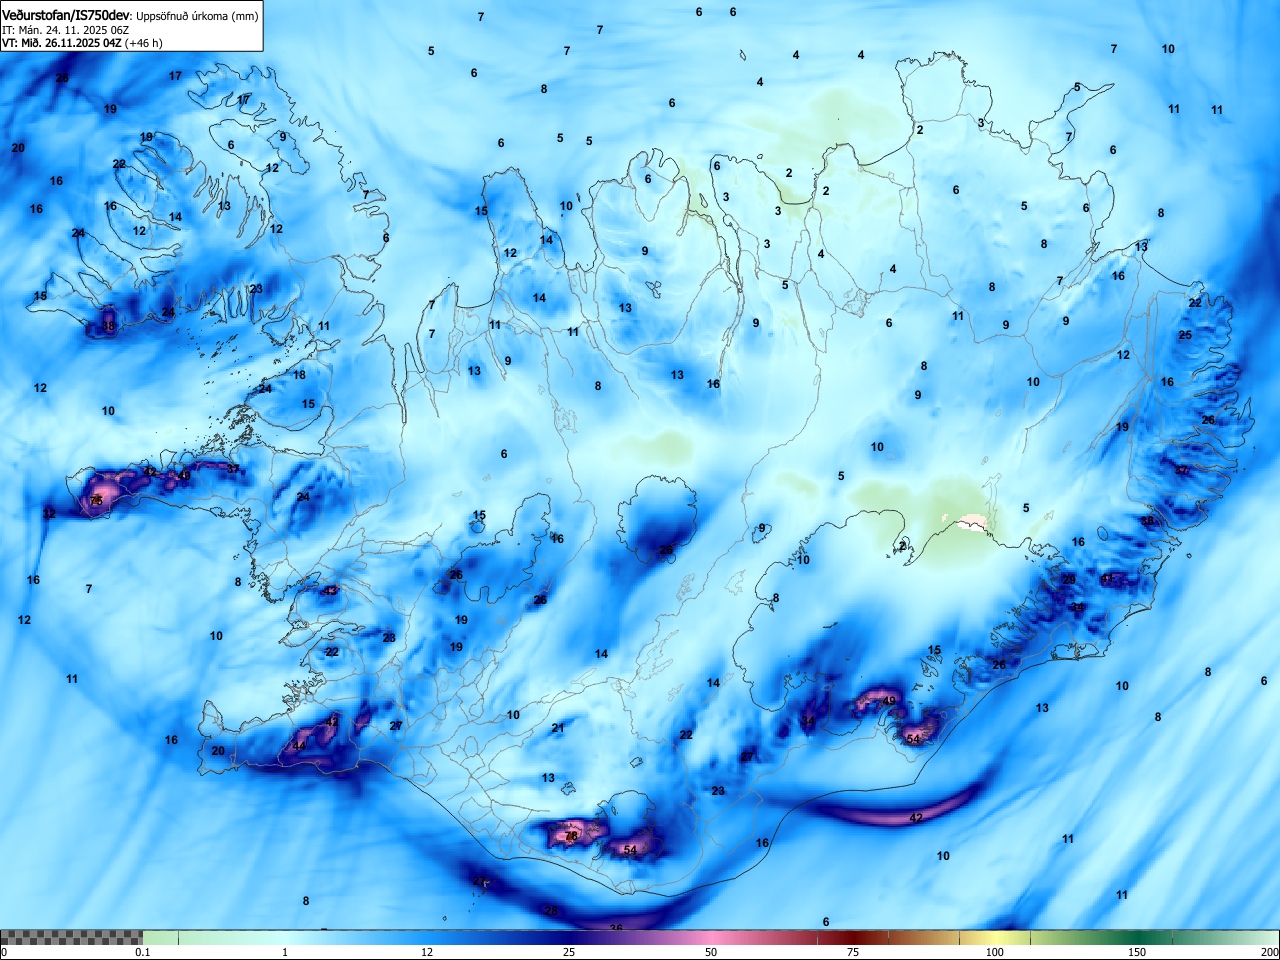
Task: Click the '50' tick label on the color scale
Action: point(710,952)
